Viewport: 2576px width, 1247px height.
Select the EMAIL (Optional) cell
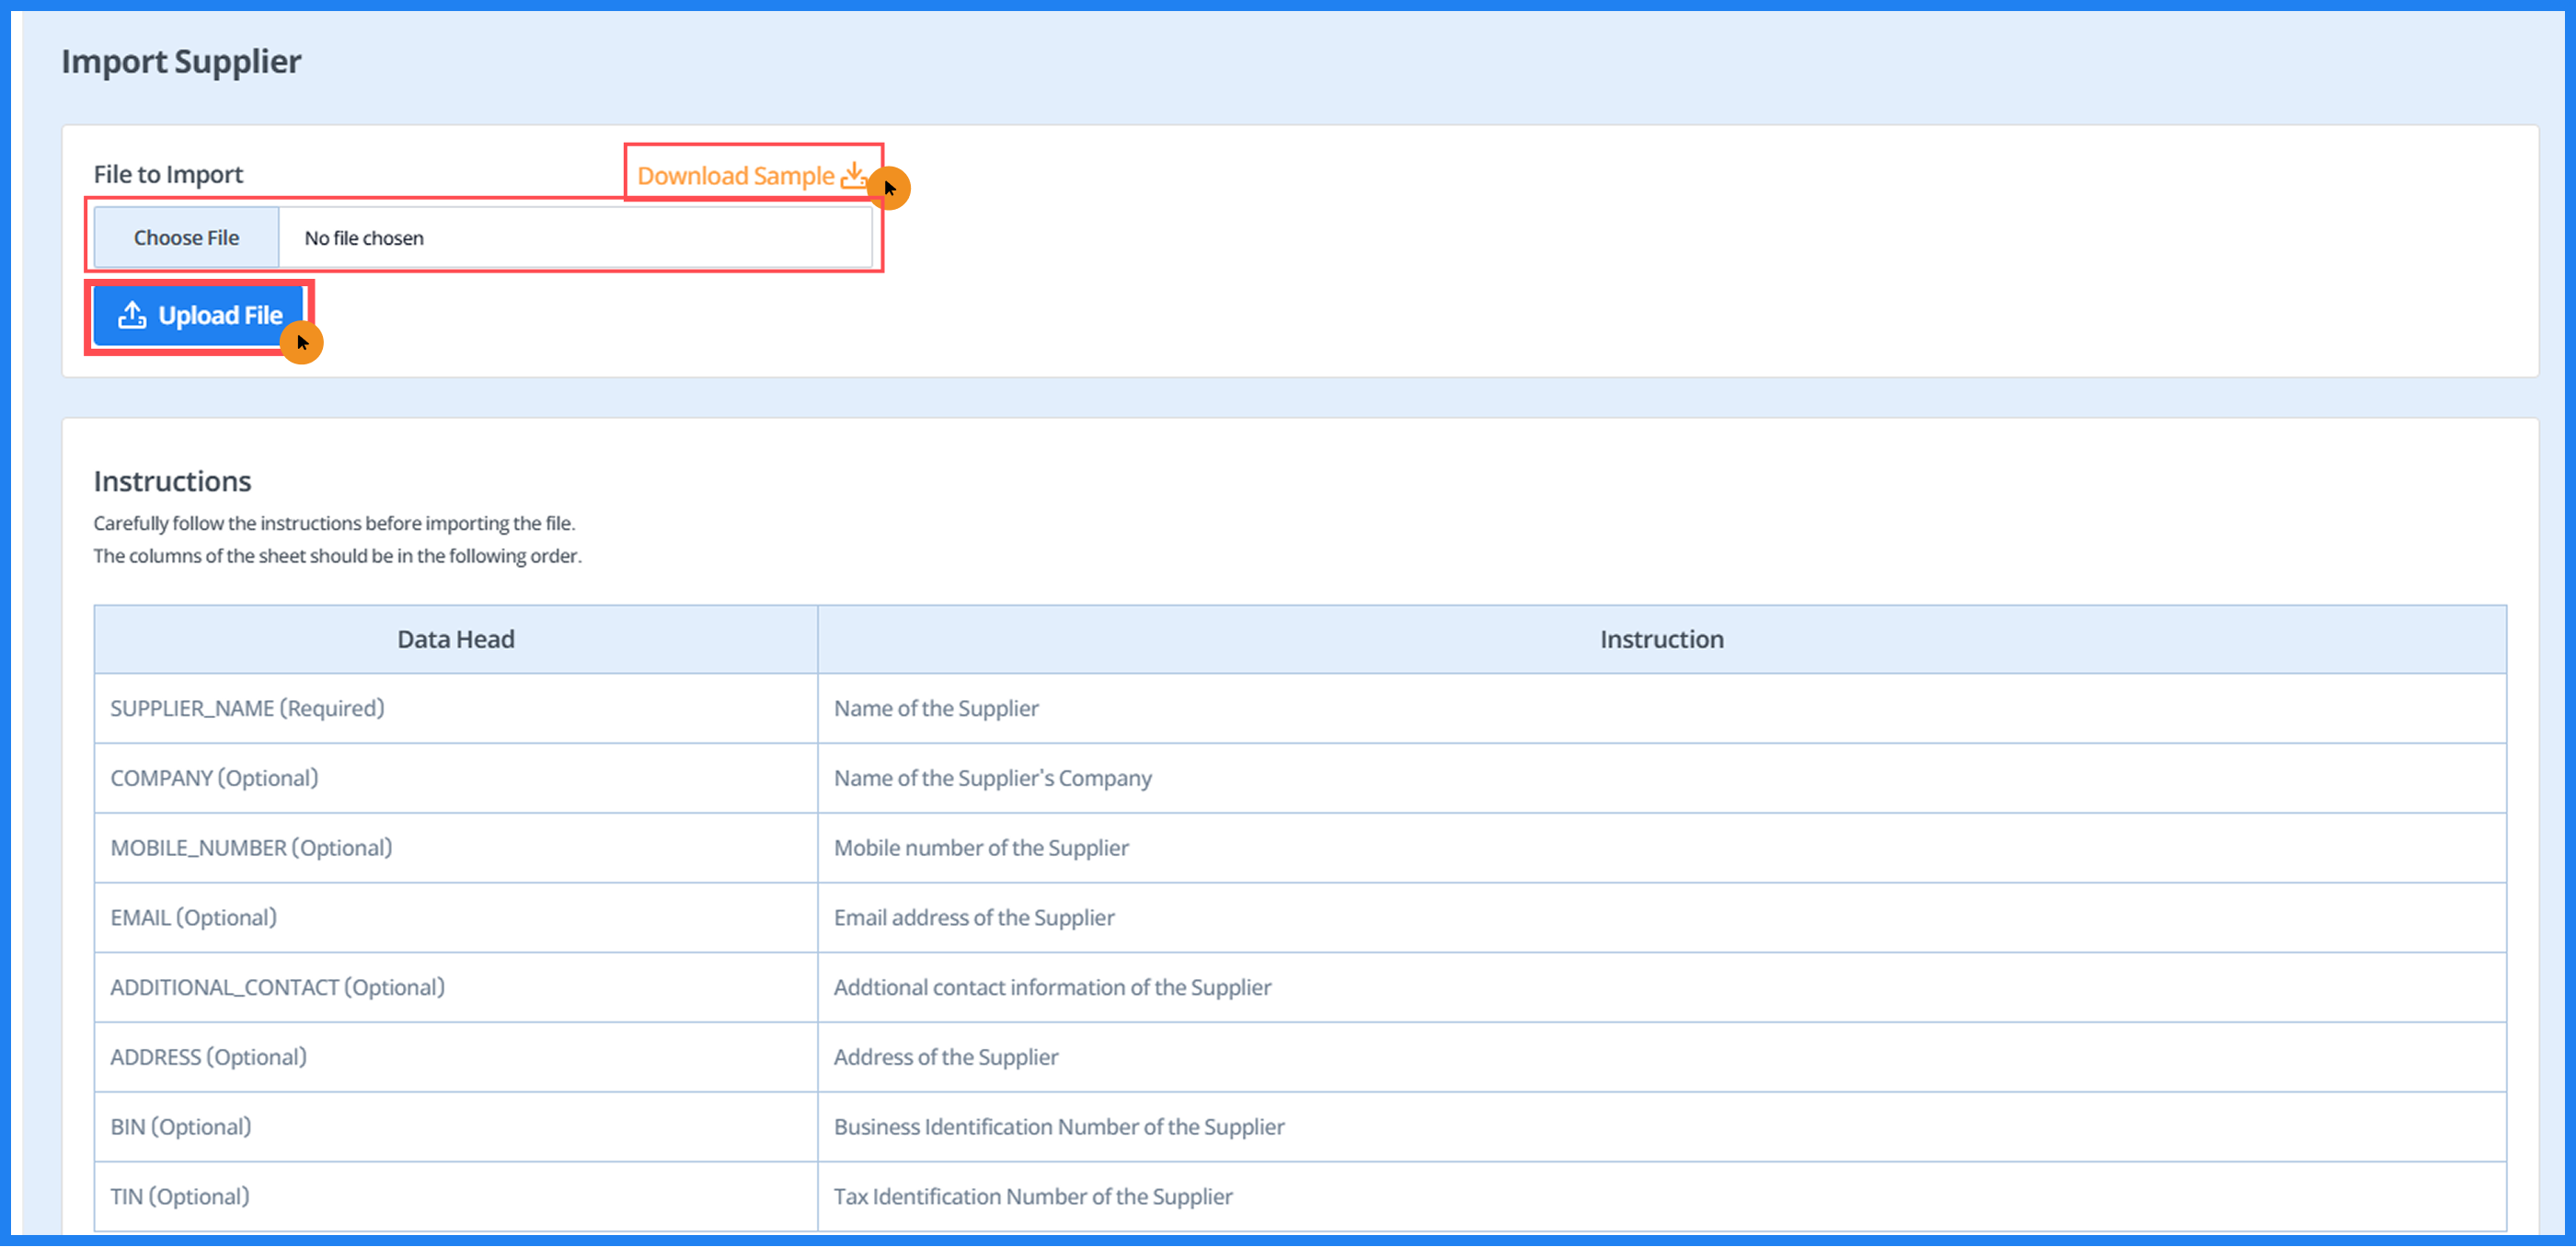coord(193,917)
